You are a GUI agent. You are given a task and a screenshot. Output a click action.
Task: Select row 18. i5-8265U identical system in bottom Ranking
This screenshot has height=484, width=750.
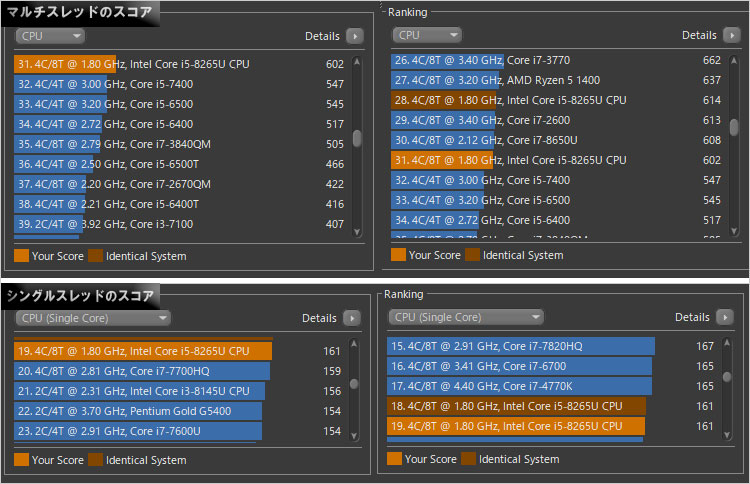(551, 407)
